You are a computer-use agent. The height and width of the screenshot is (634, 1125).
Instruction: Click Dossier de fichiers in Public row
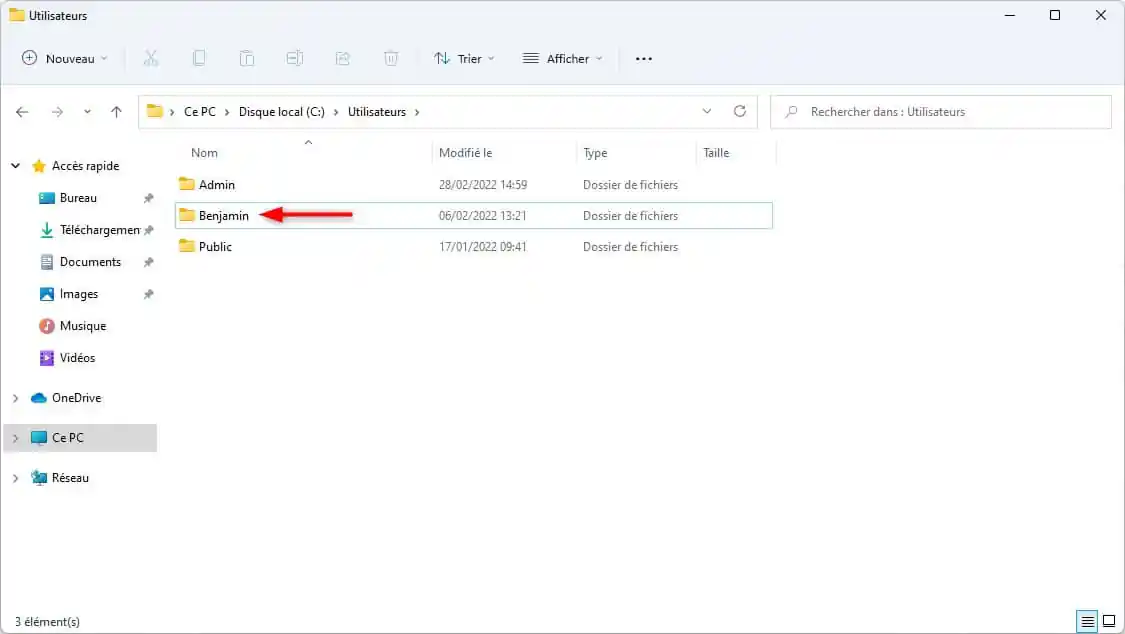(630, 246)
